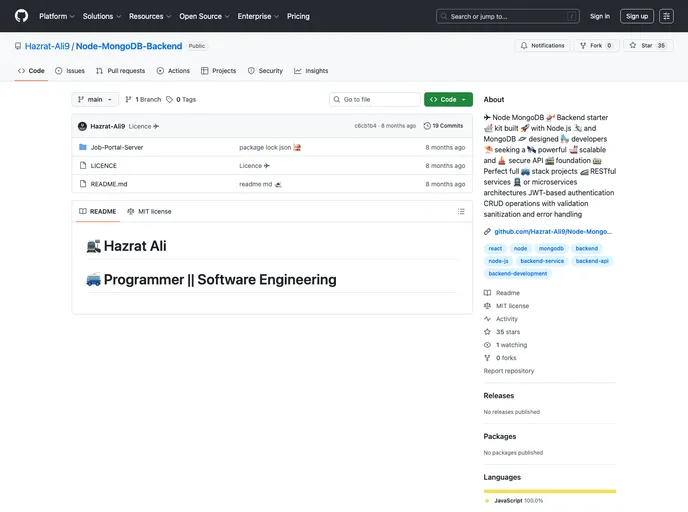Open the main branch selector dropdown
This screenshot has width=688, height=512.
point(95,100)
